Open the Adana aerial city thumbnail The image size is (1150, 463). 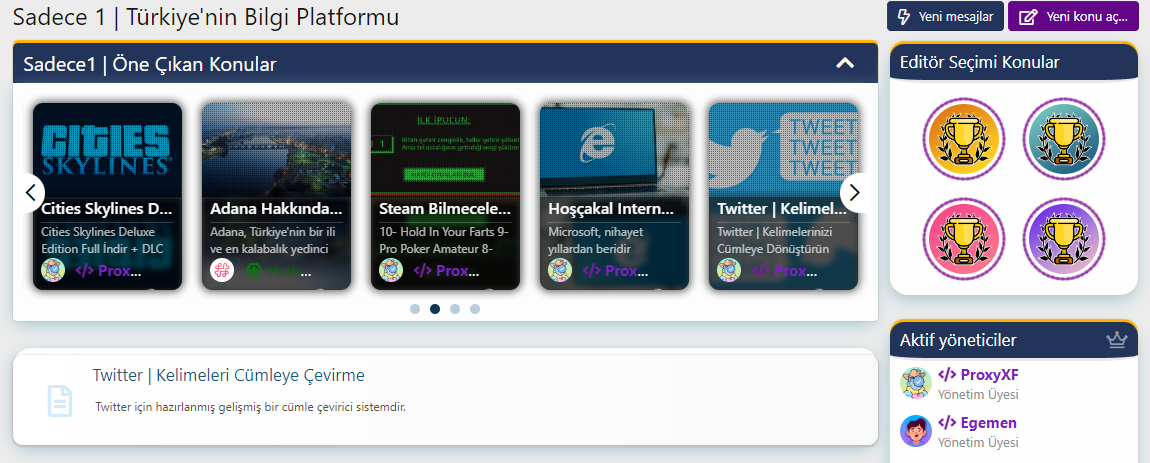tap(276, 149)
